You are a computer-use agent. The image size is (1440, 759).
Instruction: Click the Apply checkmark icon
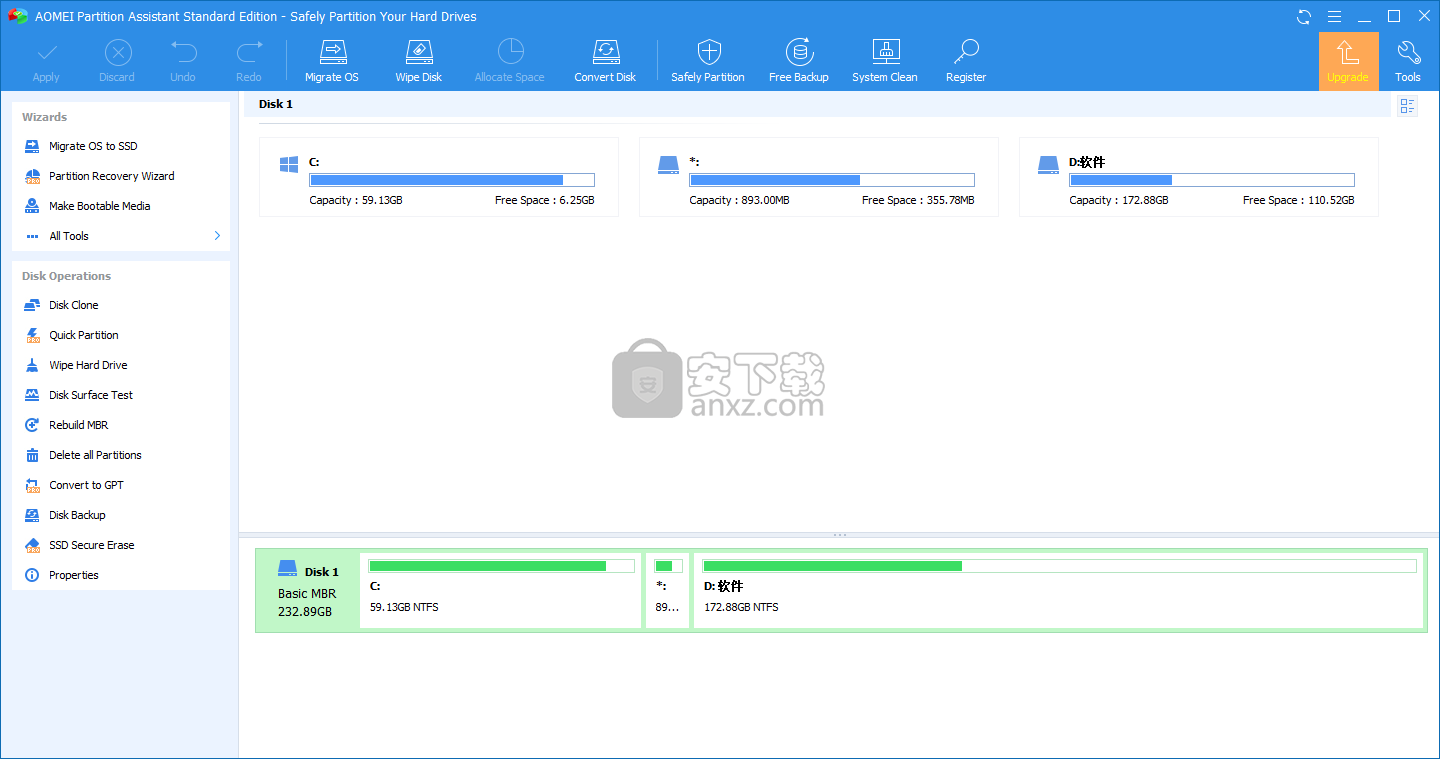click(x=46, y=52)
